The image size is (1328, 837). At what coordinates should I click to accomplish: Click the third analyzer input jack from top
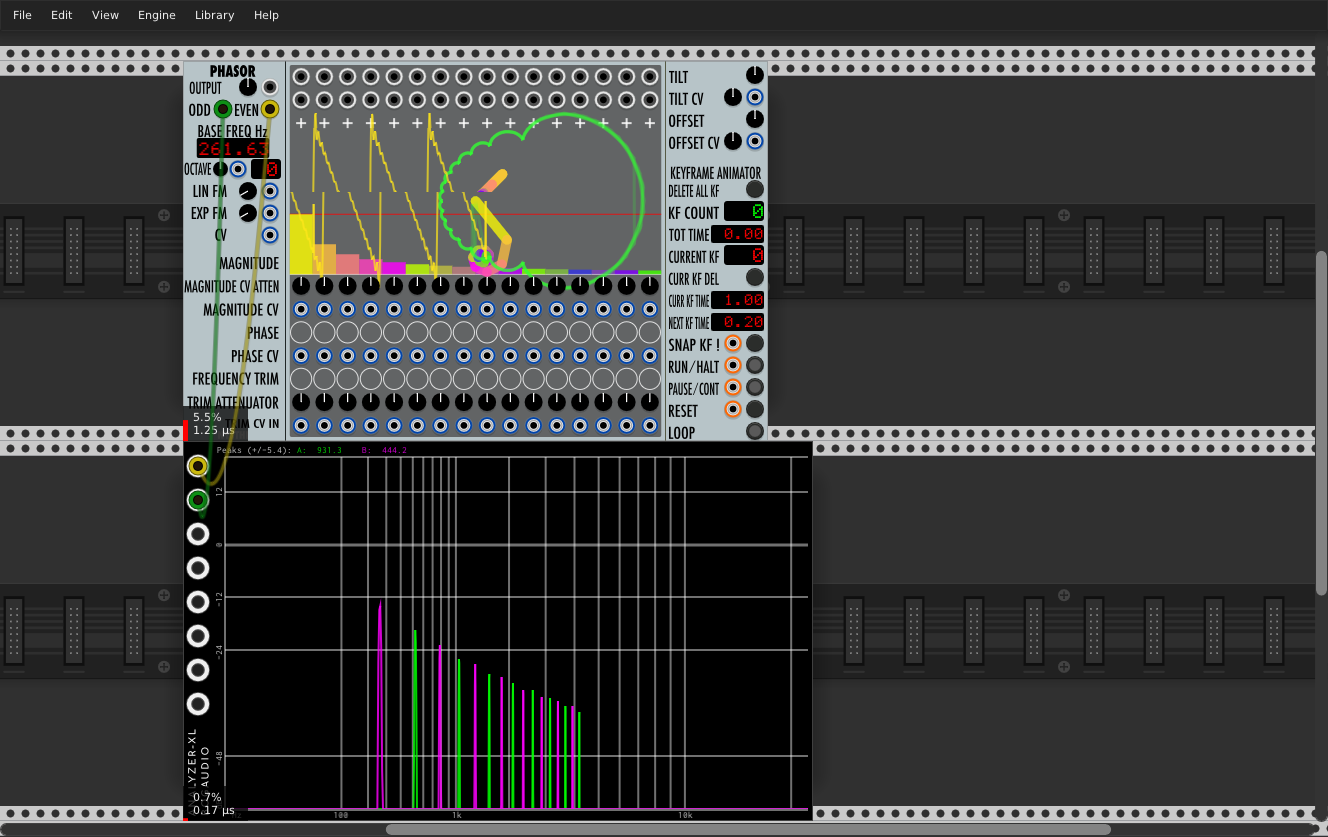198,533
